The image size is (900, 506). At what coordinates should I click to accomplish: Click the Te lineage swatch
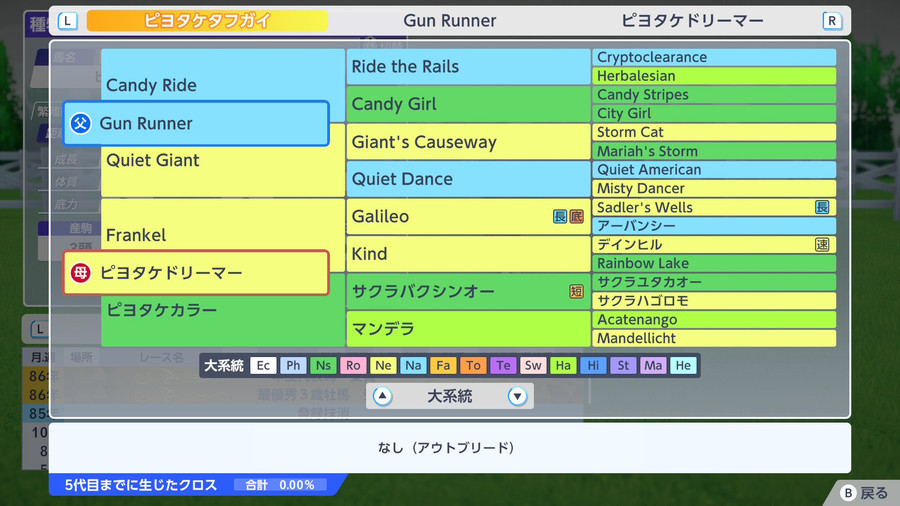[503, 365]
